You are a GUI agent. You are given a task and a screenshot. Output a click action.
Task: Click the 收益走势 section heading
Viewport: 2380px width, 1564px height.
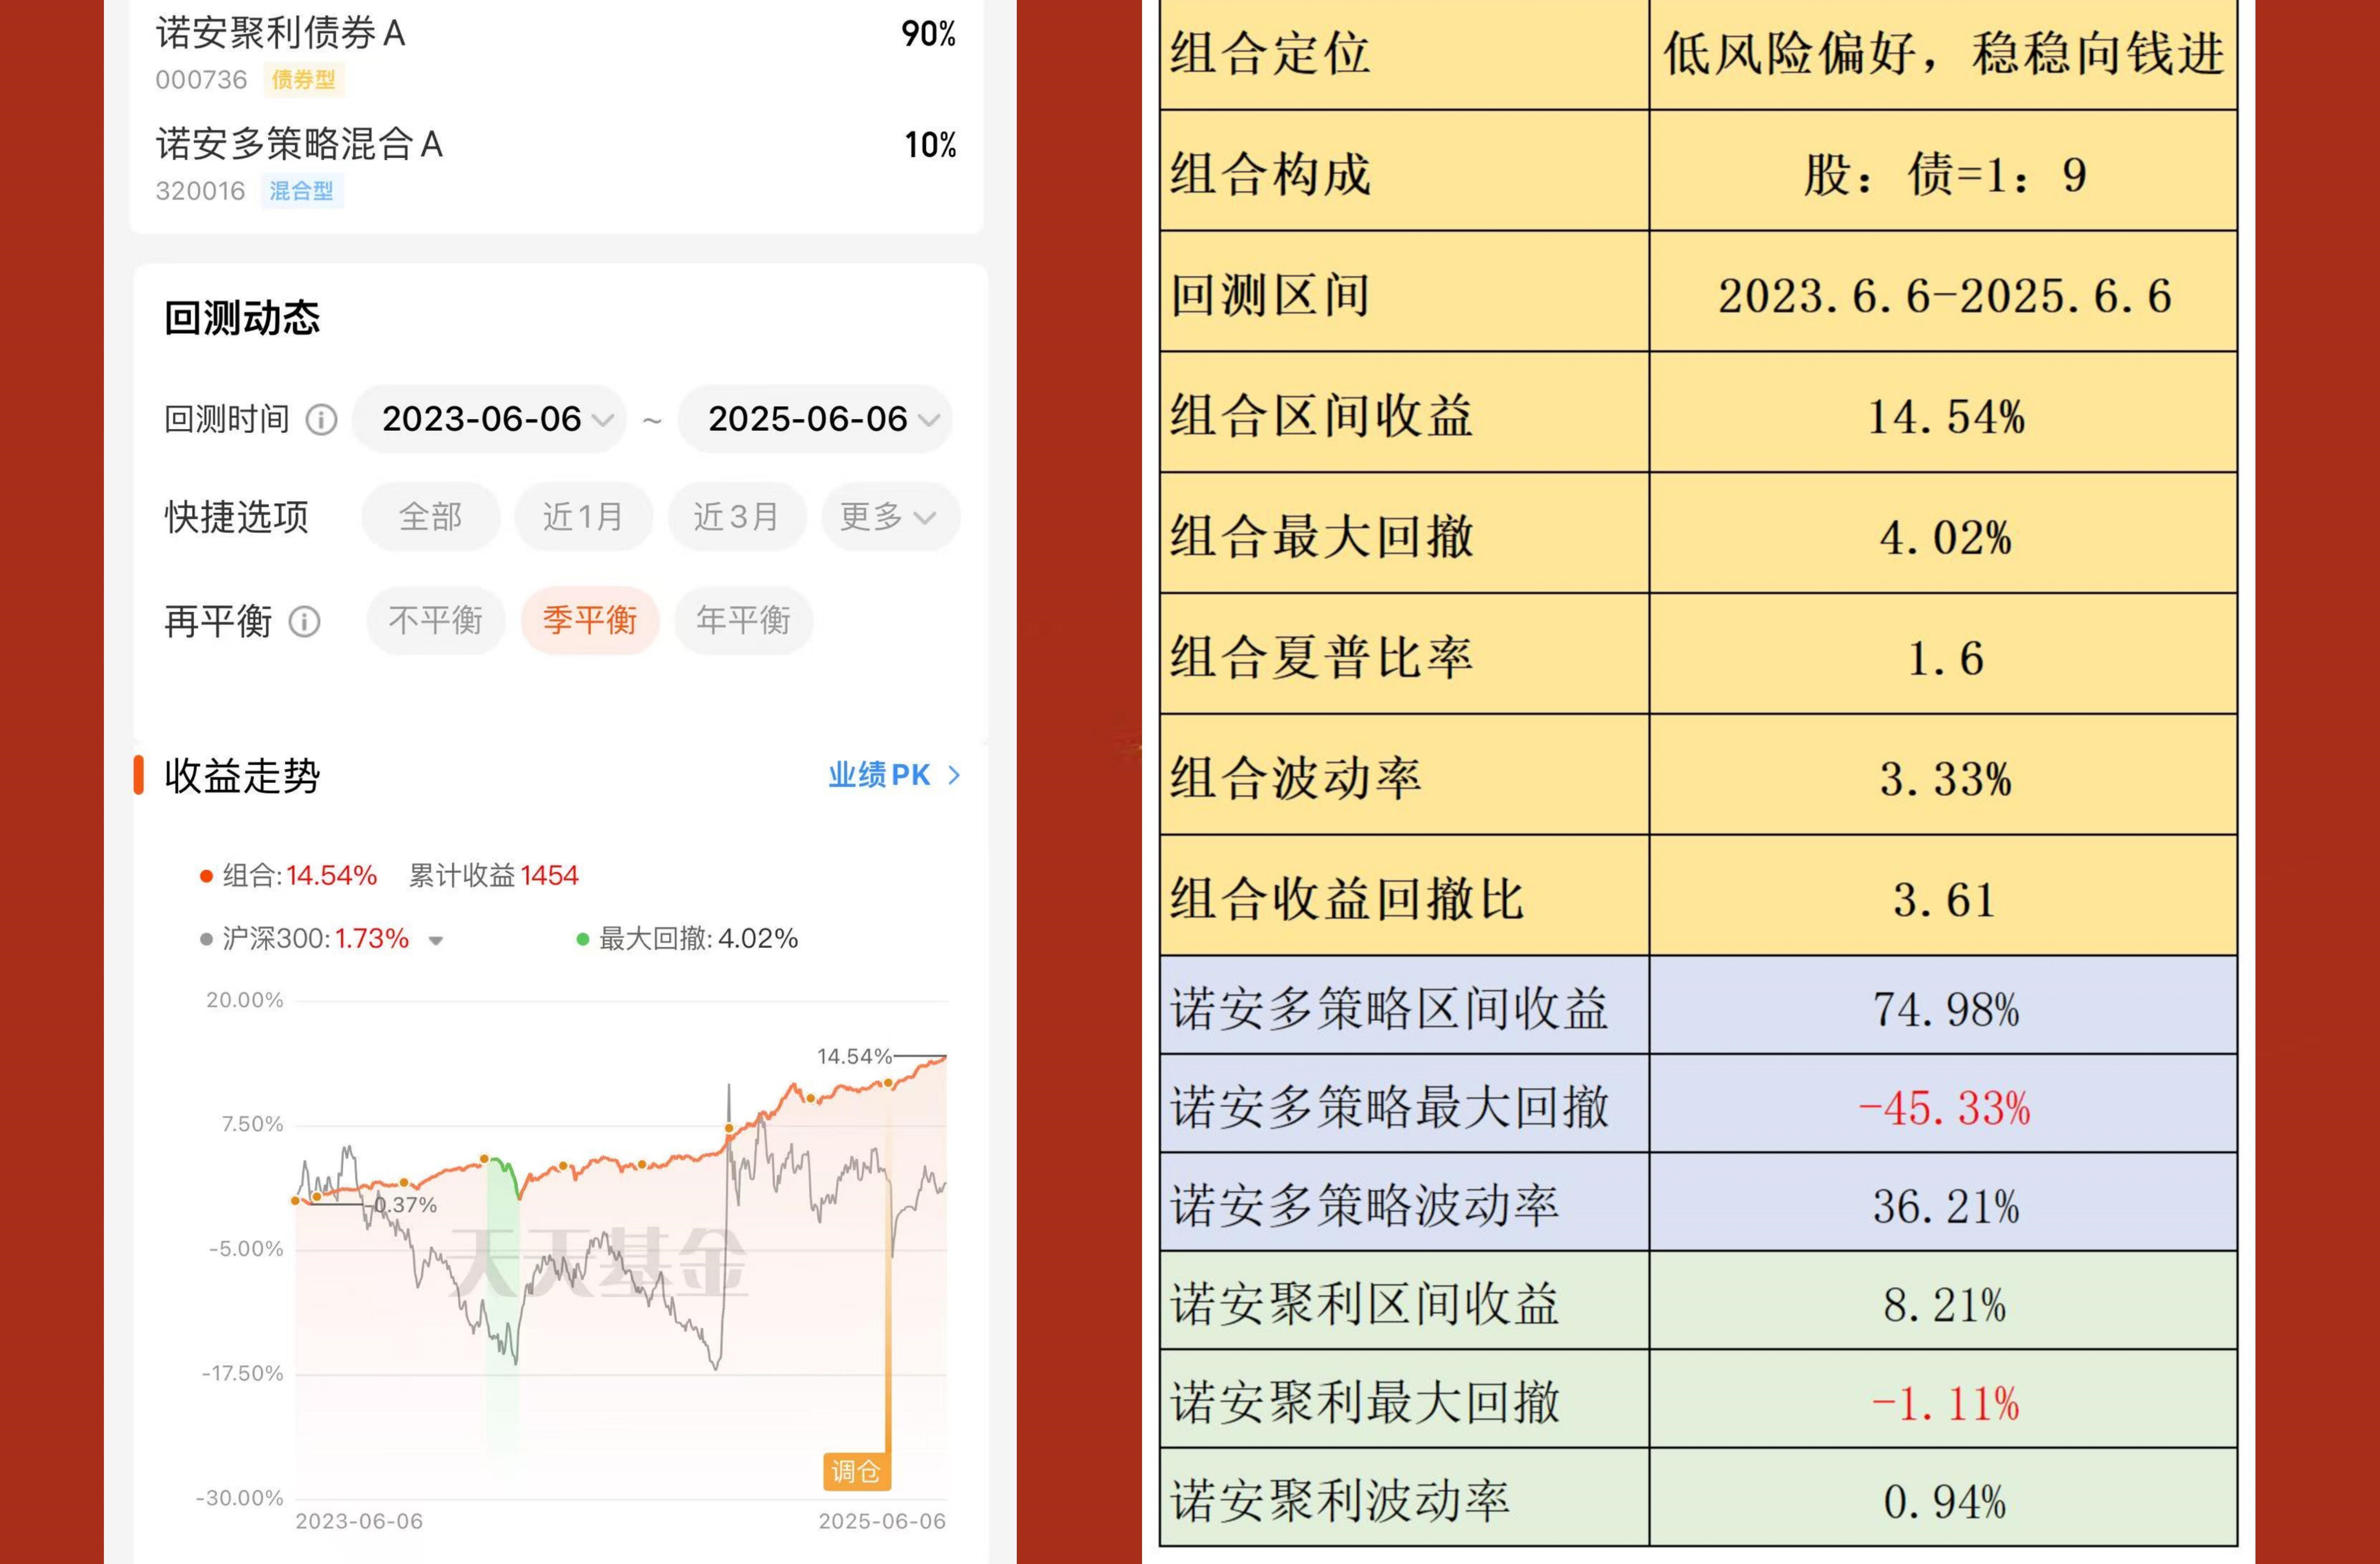(242, 776)
